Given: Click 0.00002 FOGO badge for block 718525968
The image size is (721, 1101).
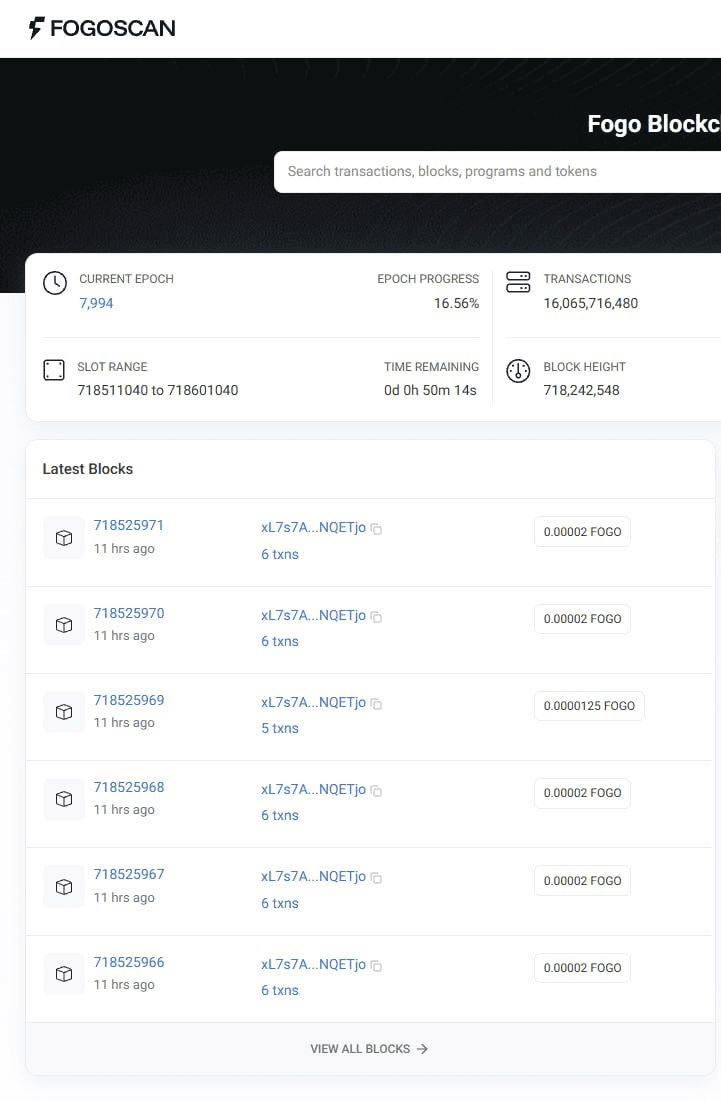Looking at the screenshot, I should click(582, 793).
